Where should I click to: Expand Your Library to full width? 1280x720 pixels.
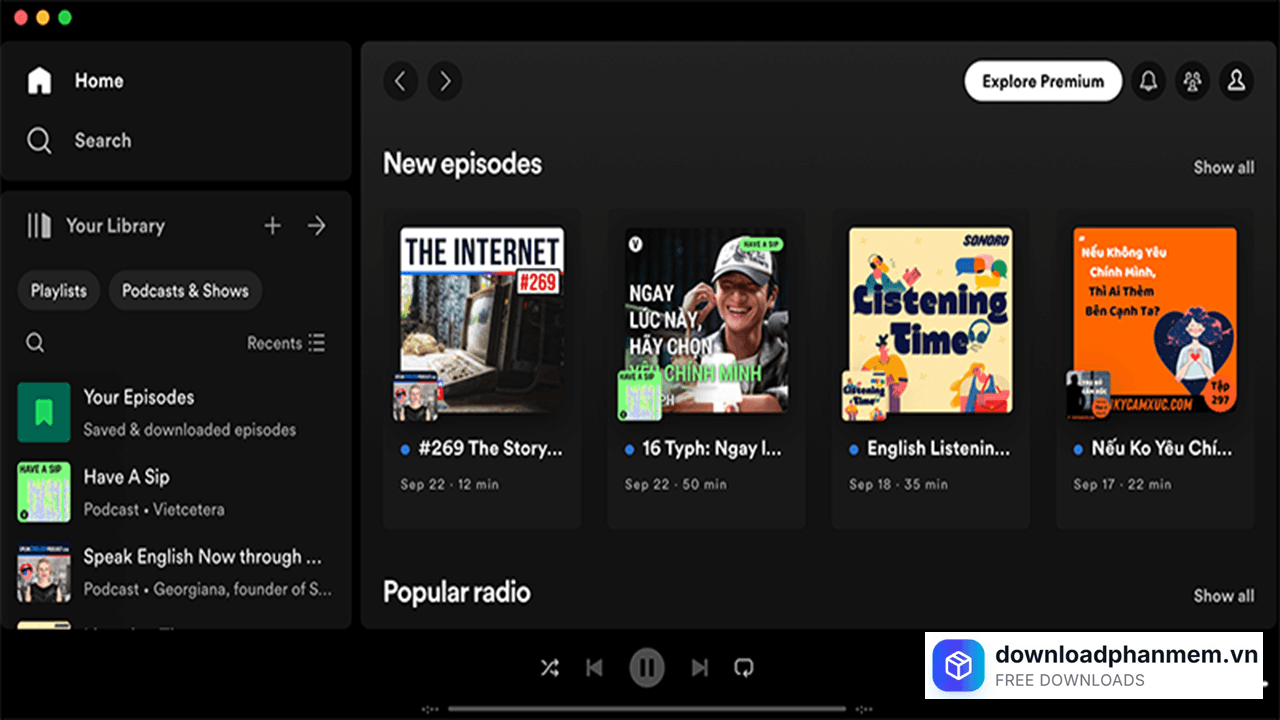(316, 225)
